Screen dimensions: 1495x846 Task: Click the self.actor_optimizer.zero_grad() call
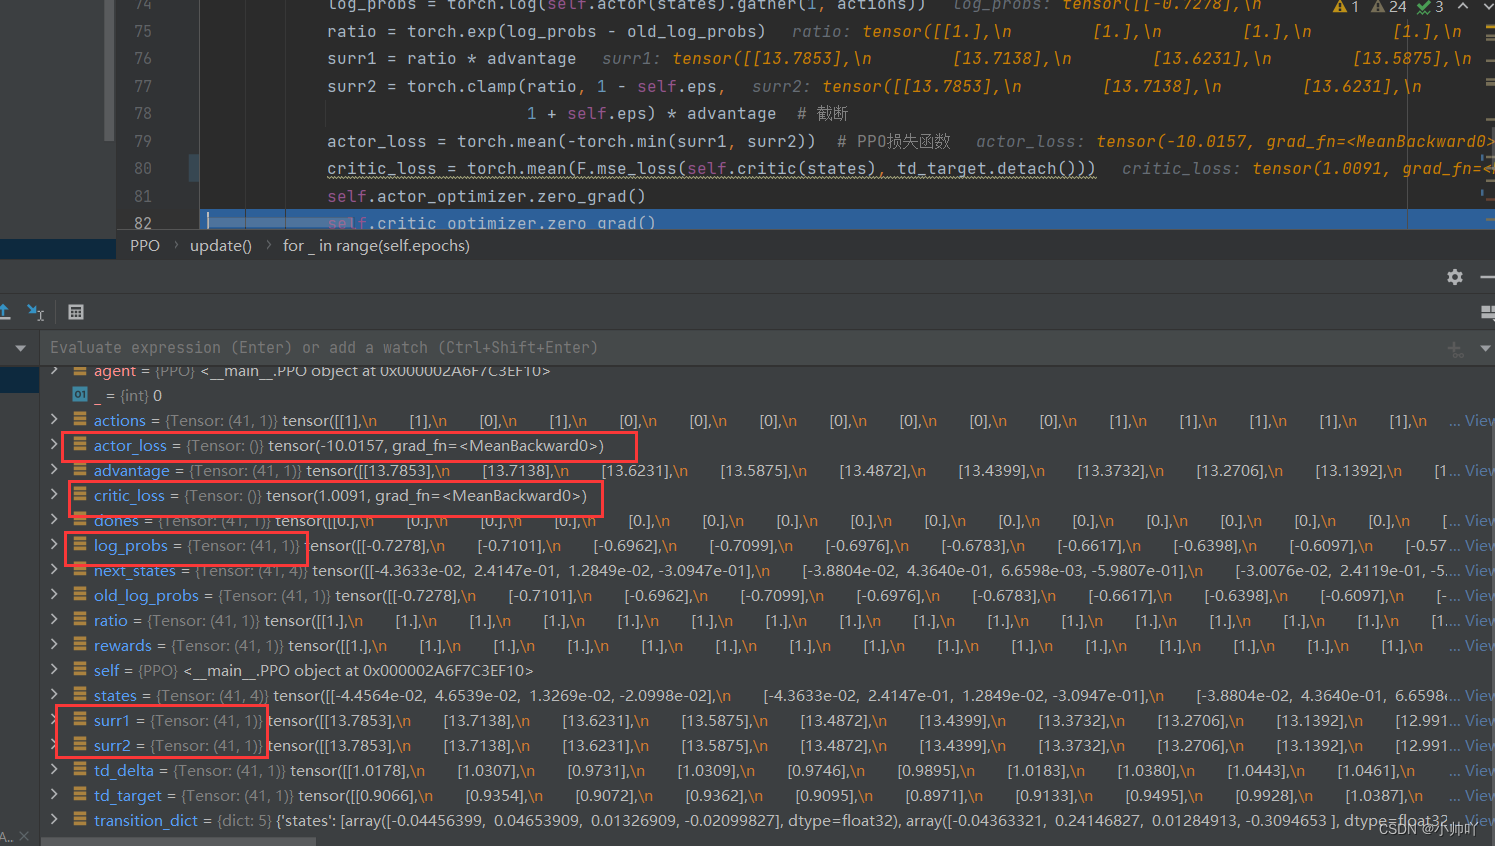[x=486, y=196]
